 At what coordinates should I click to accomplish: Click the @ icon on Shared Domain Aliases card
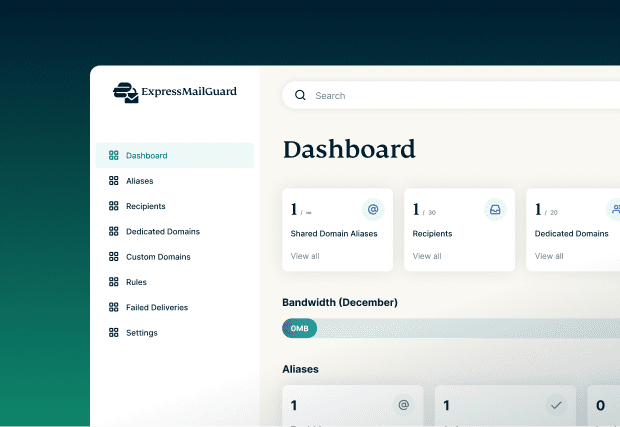point(373,210)
